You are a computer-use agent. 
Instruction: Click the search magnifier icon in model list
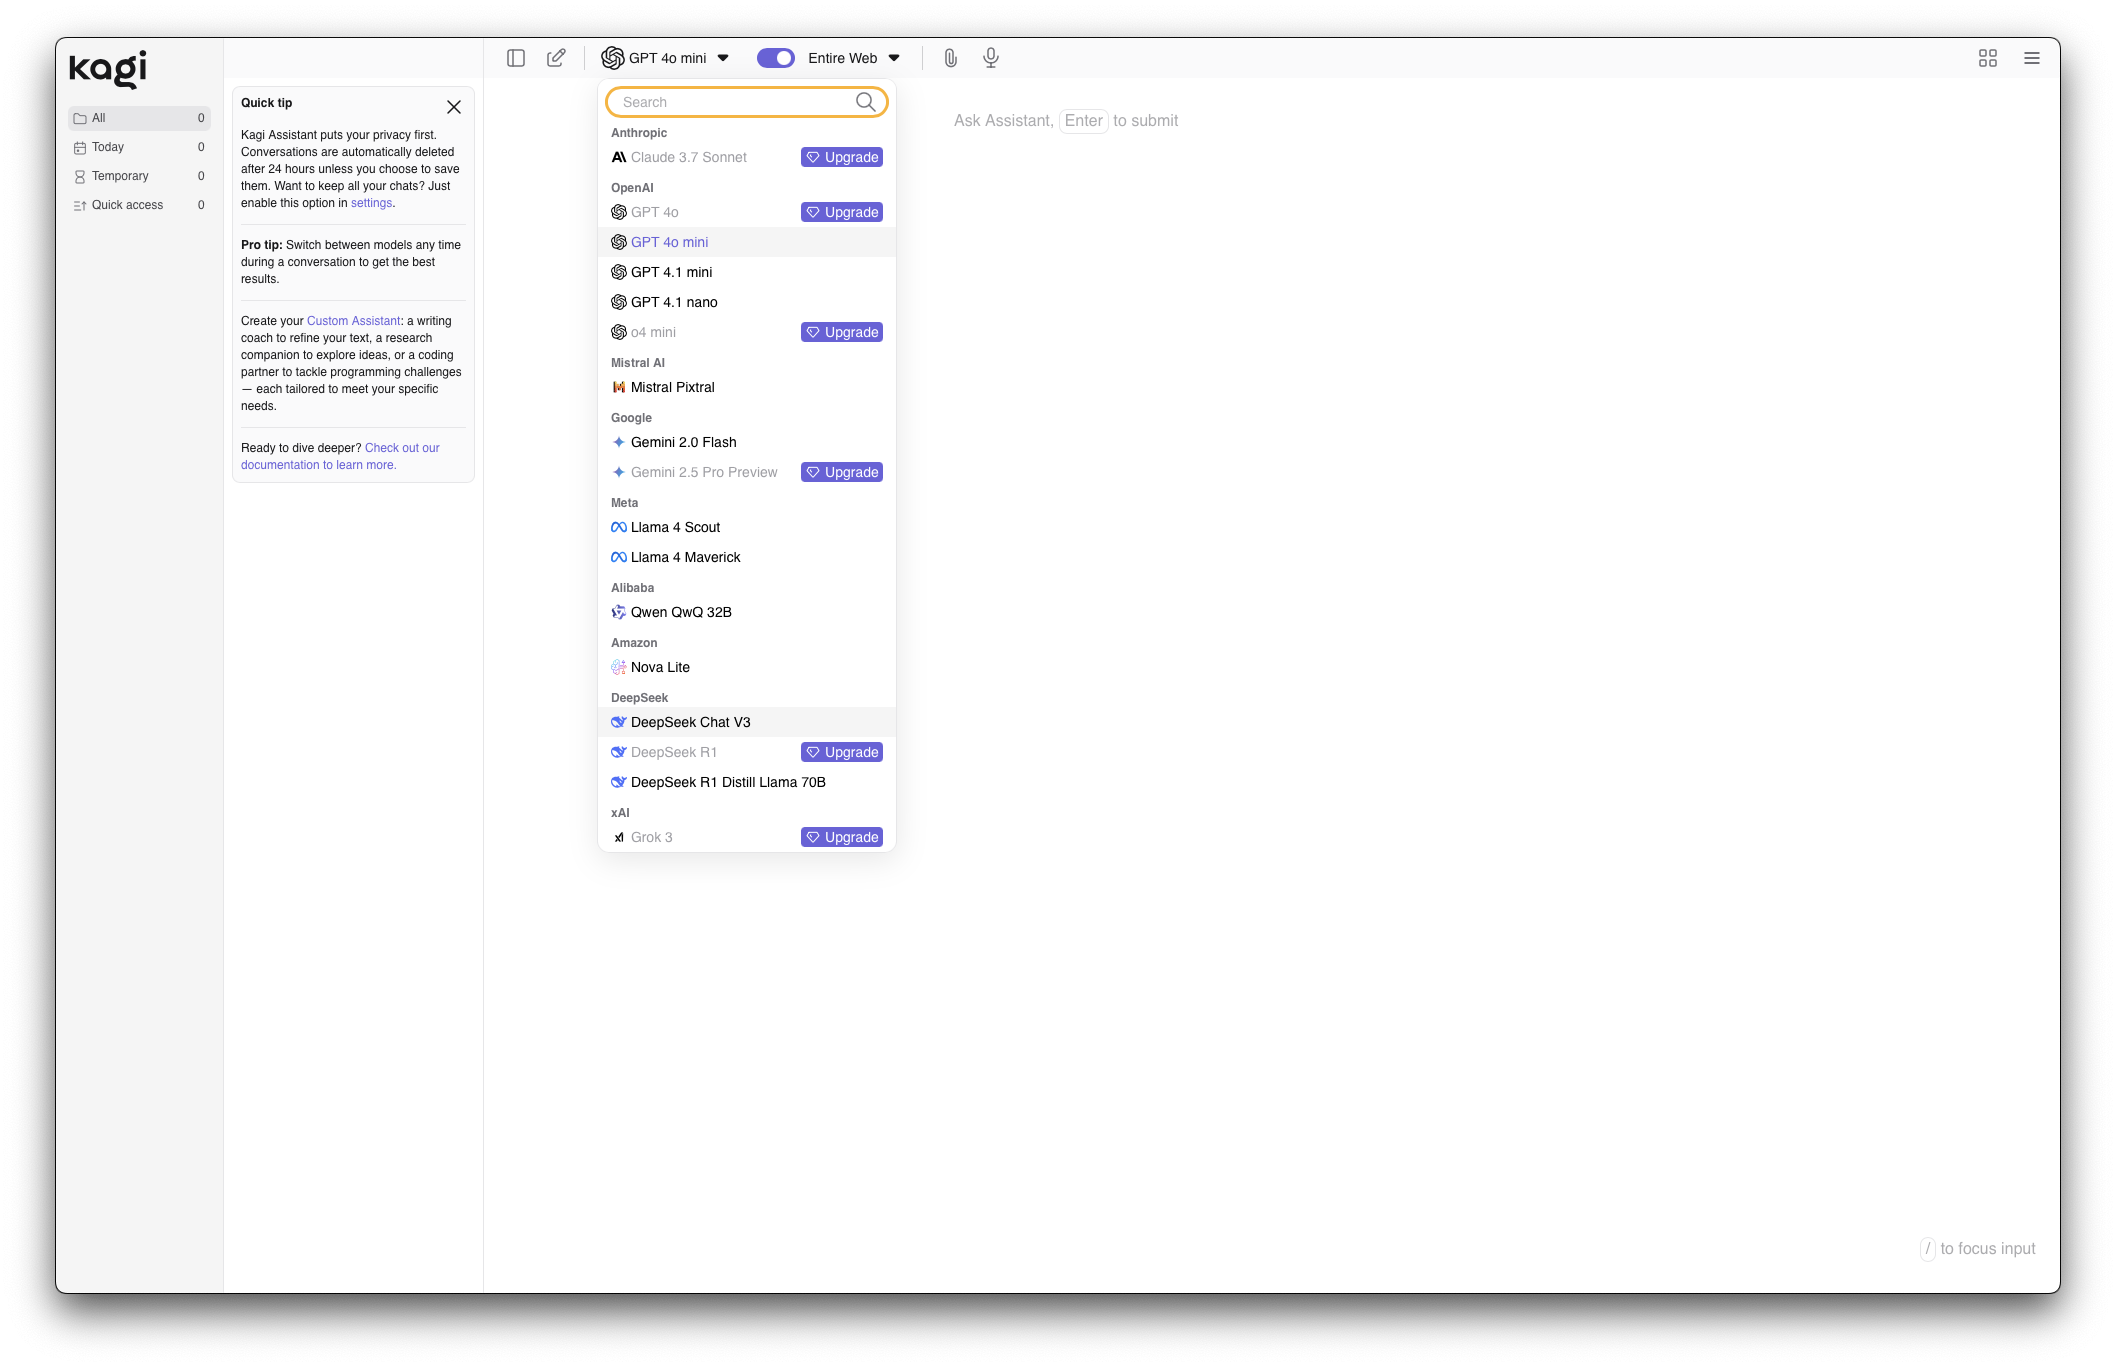point(865,102)
